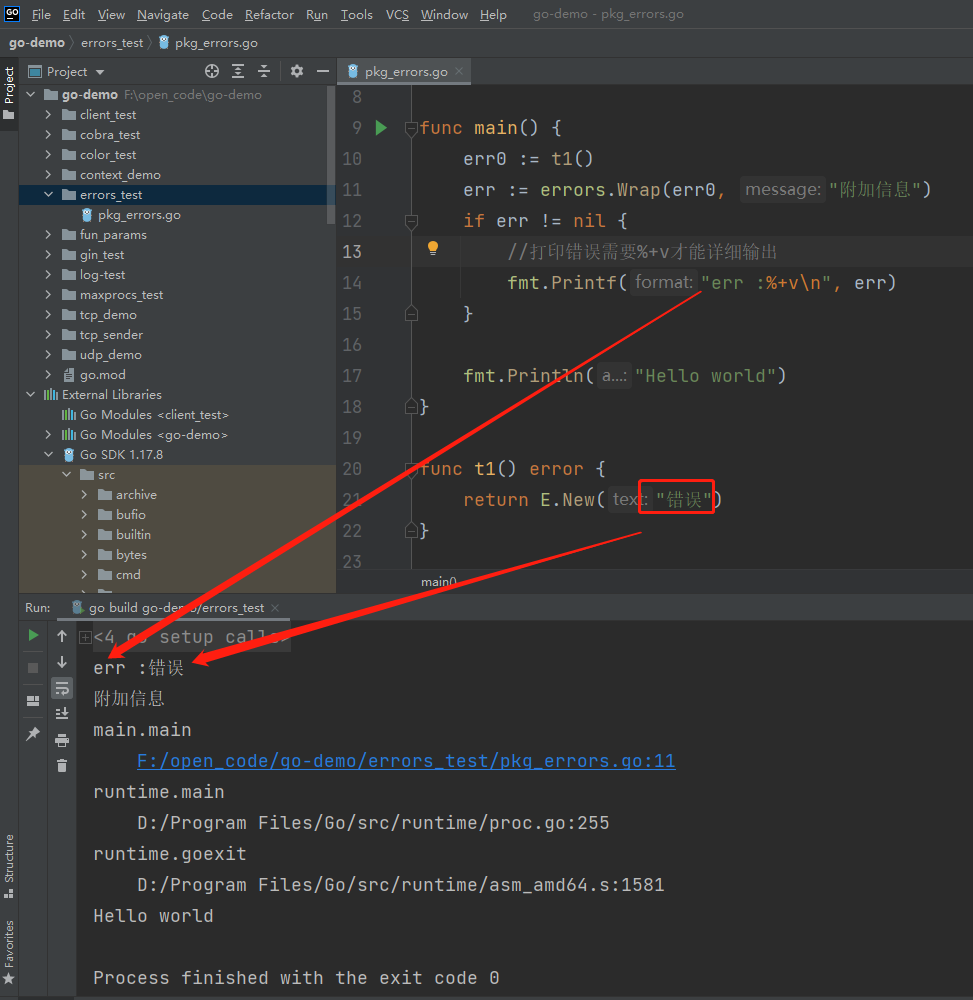Open Project panel gear options
The image size is (973, 1000).
(297, 71)
